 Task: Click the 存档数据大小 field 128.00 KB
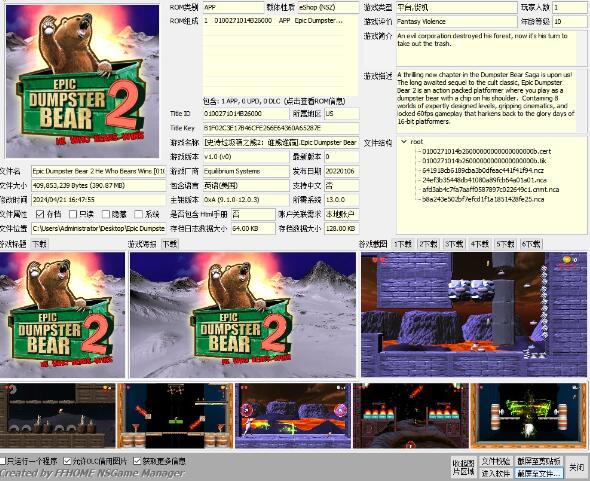coord(342,228)
